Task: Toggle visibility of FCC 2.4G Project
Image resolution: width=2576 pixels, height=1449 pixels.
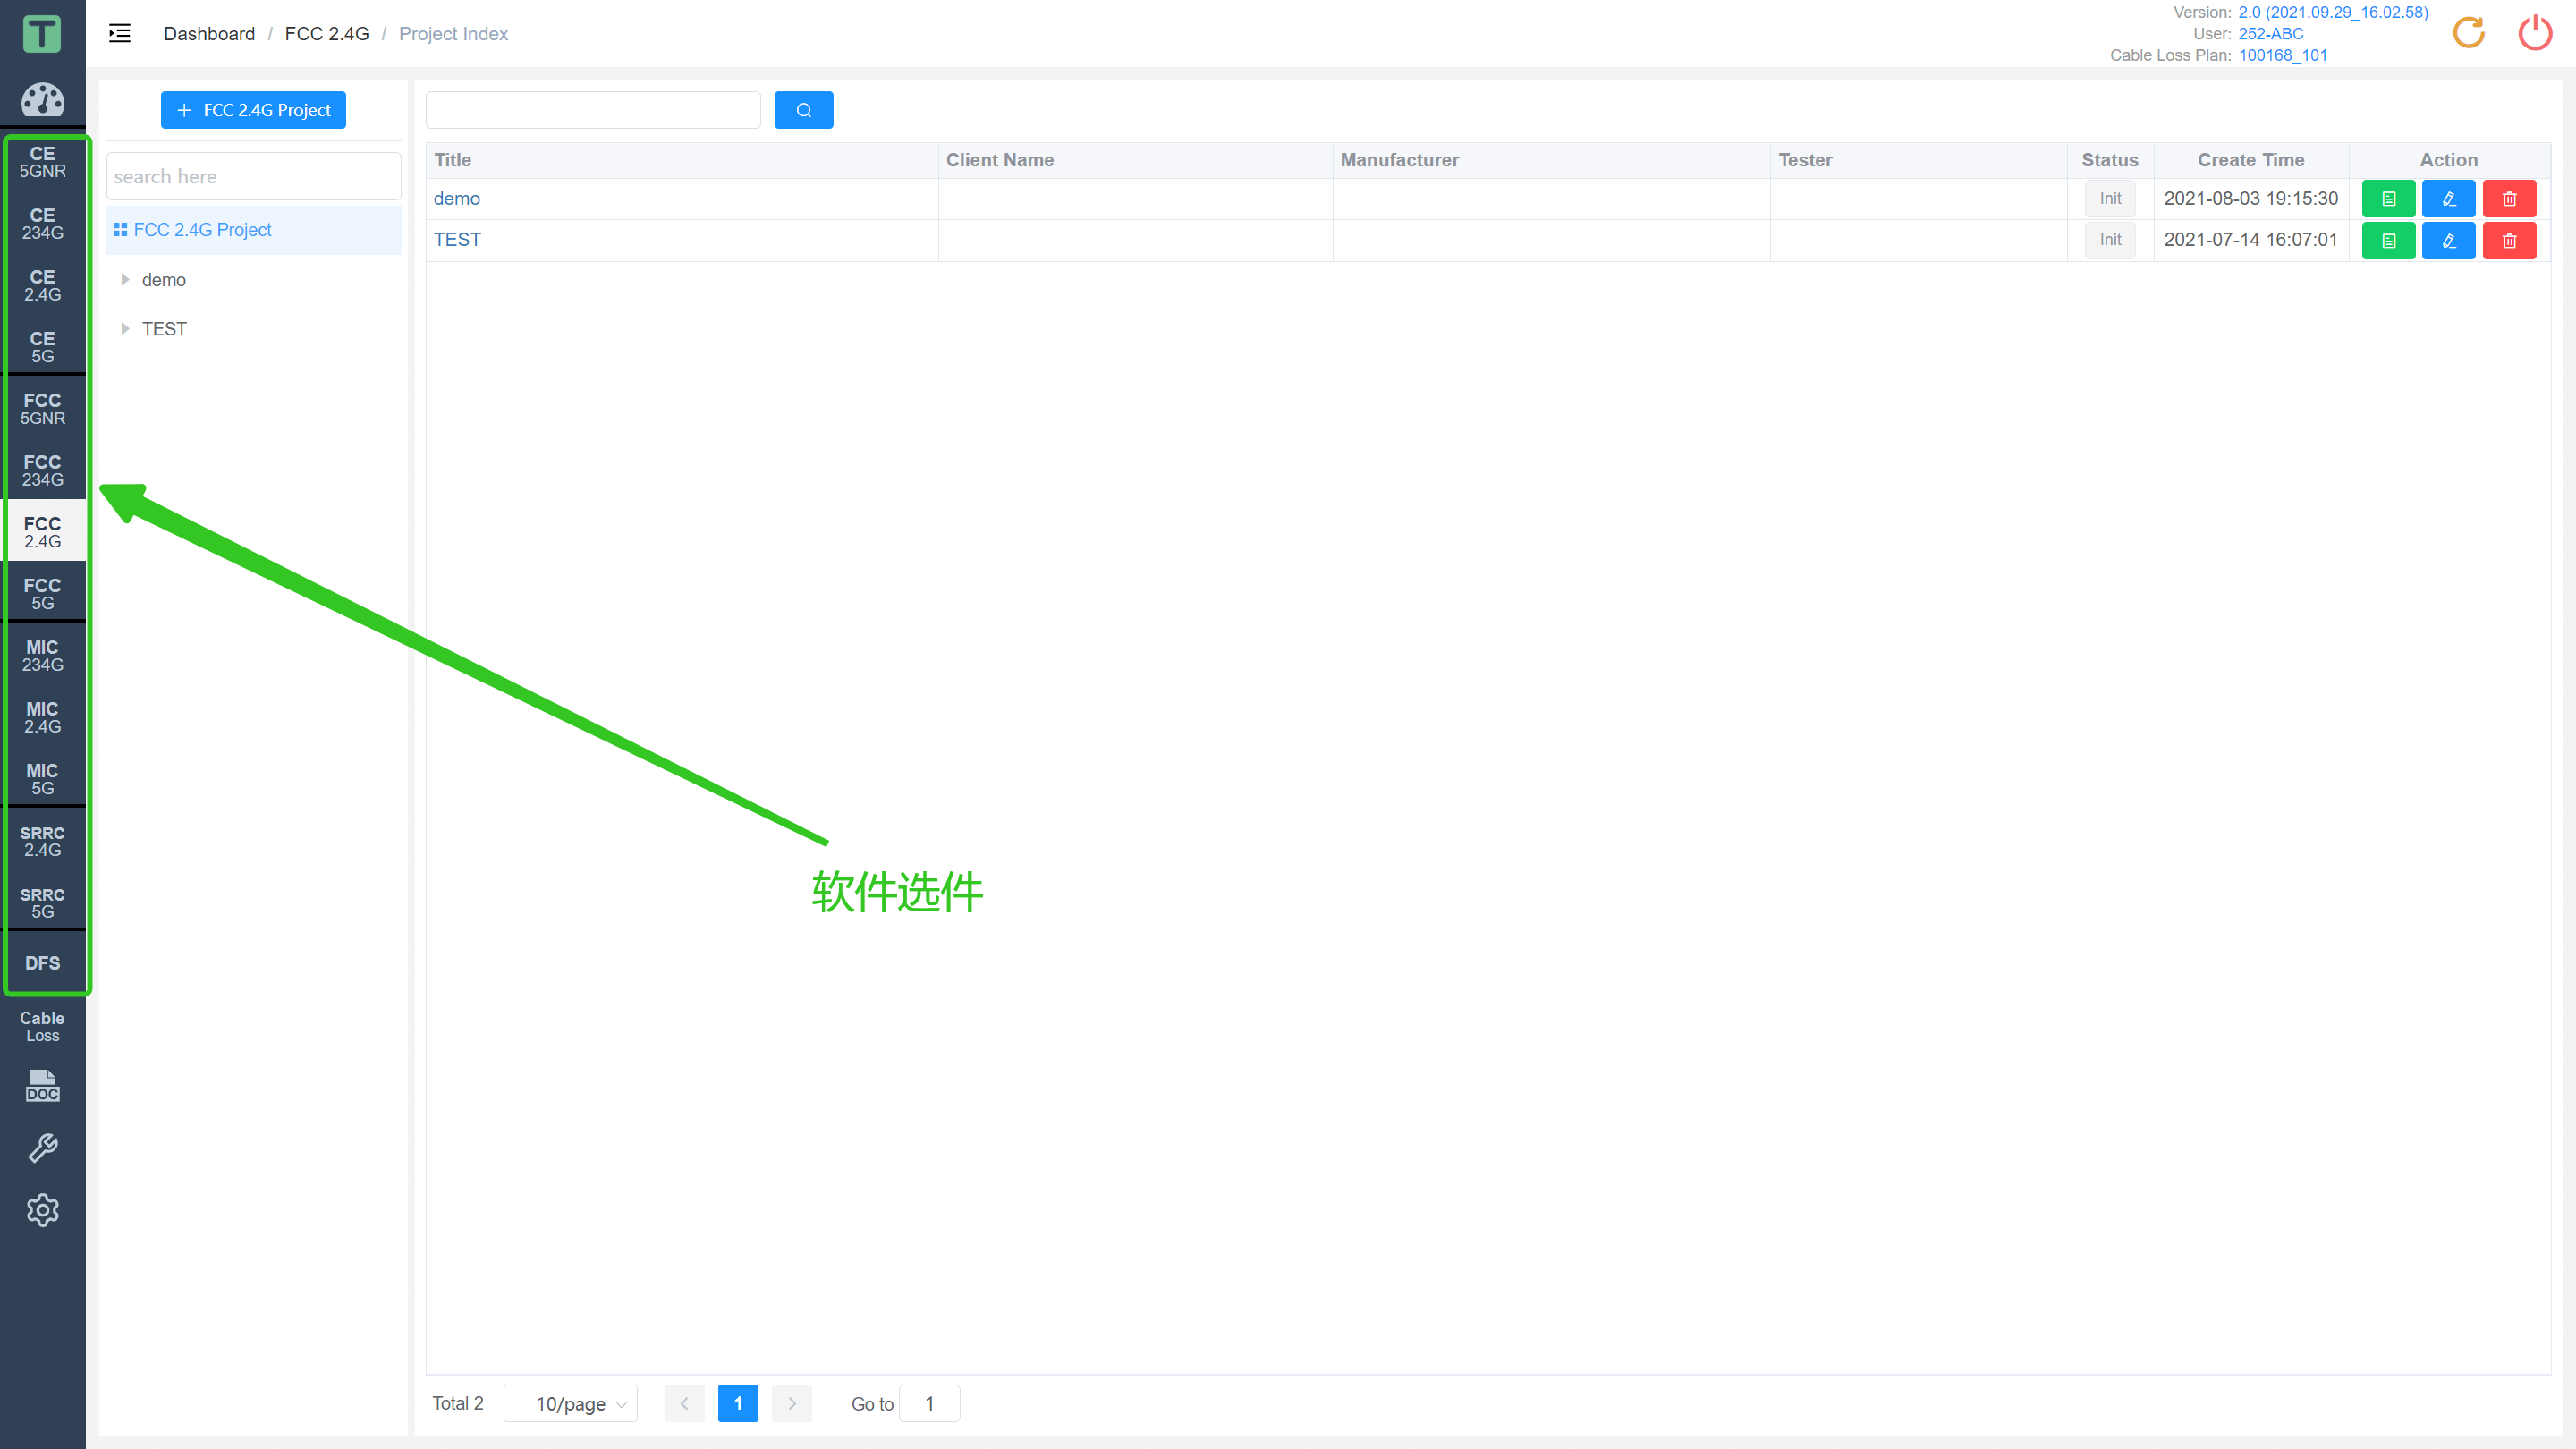Action: click(x=121, y=228)
